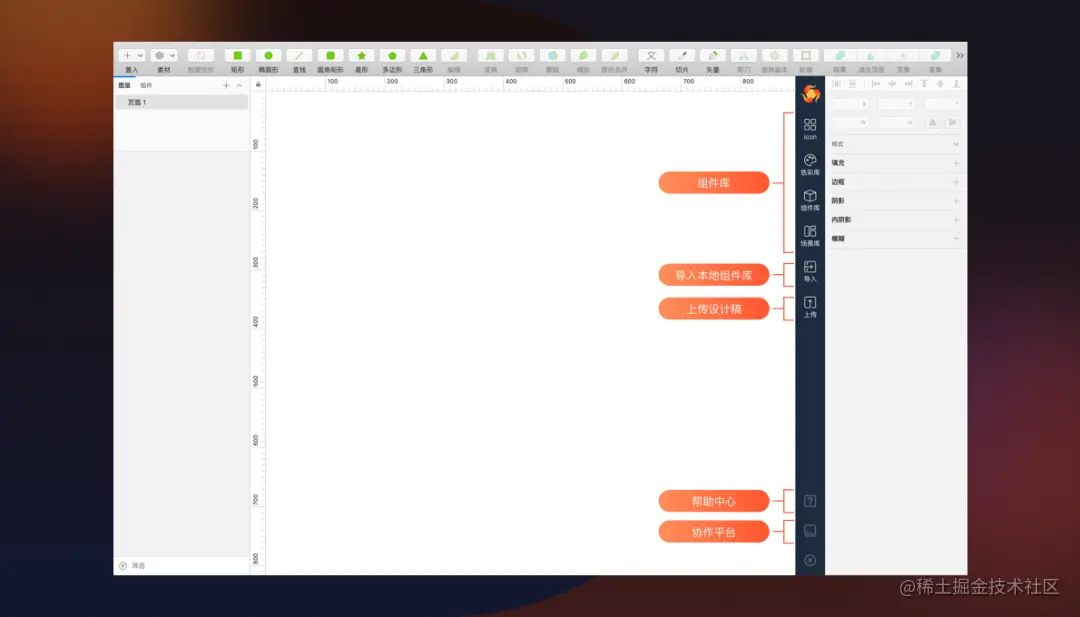Select the 多边形 polygon tool

coord(392,56)
